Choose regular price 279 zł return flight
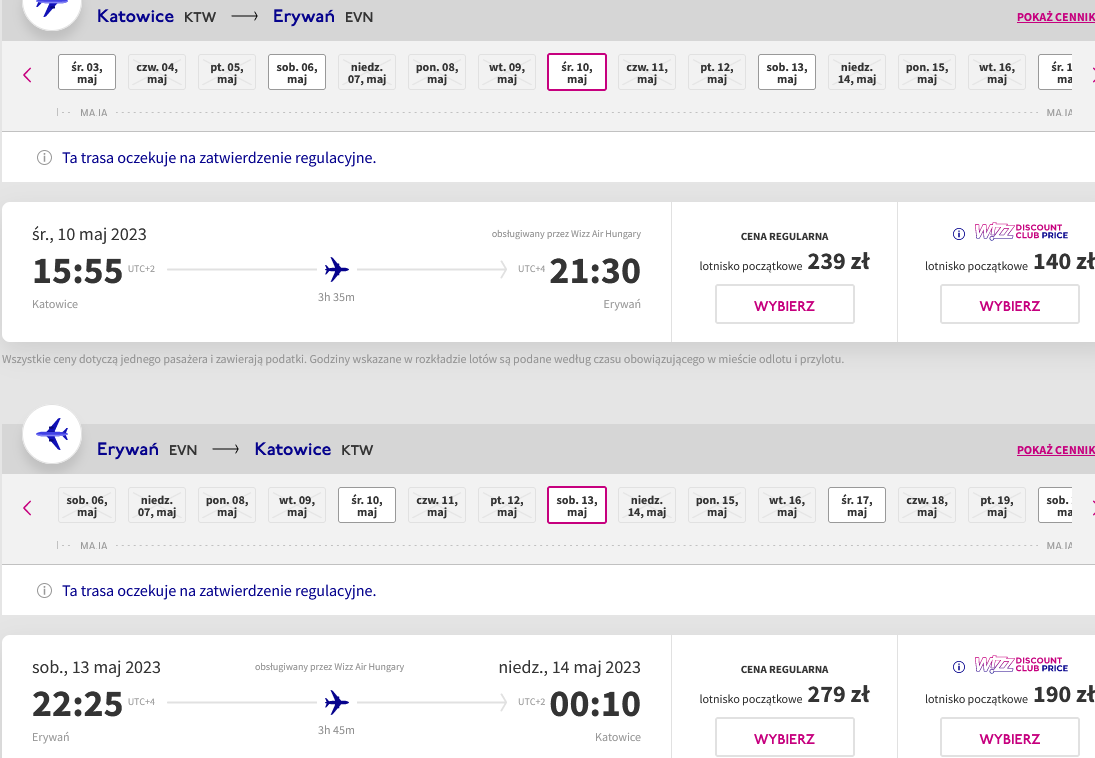 tap(785, 738)
